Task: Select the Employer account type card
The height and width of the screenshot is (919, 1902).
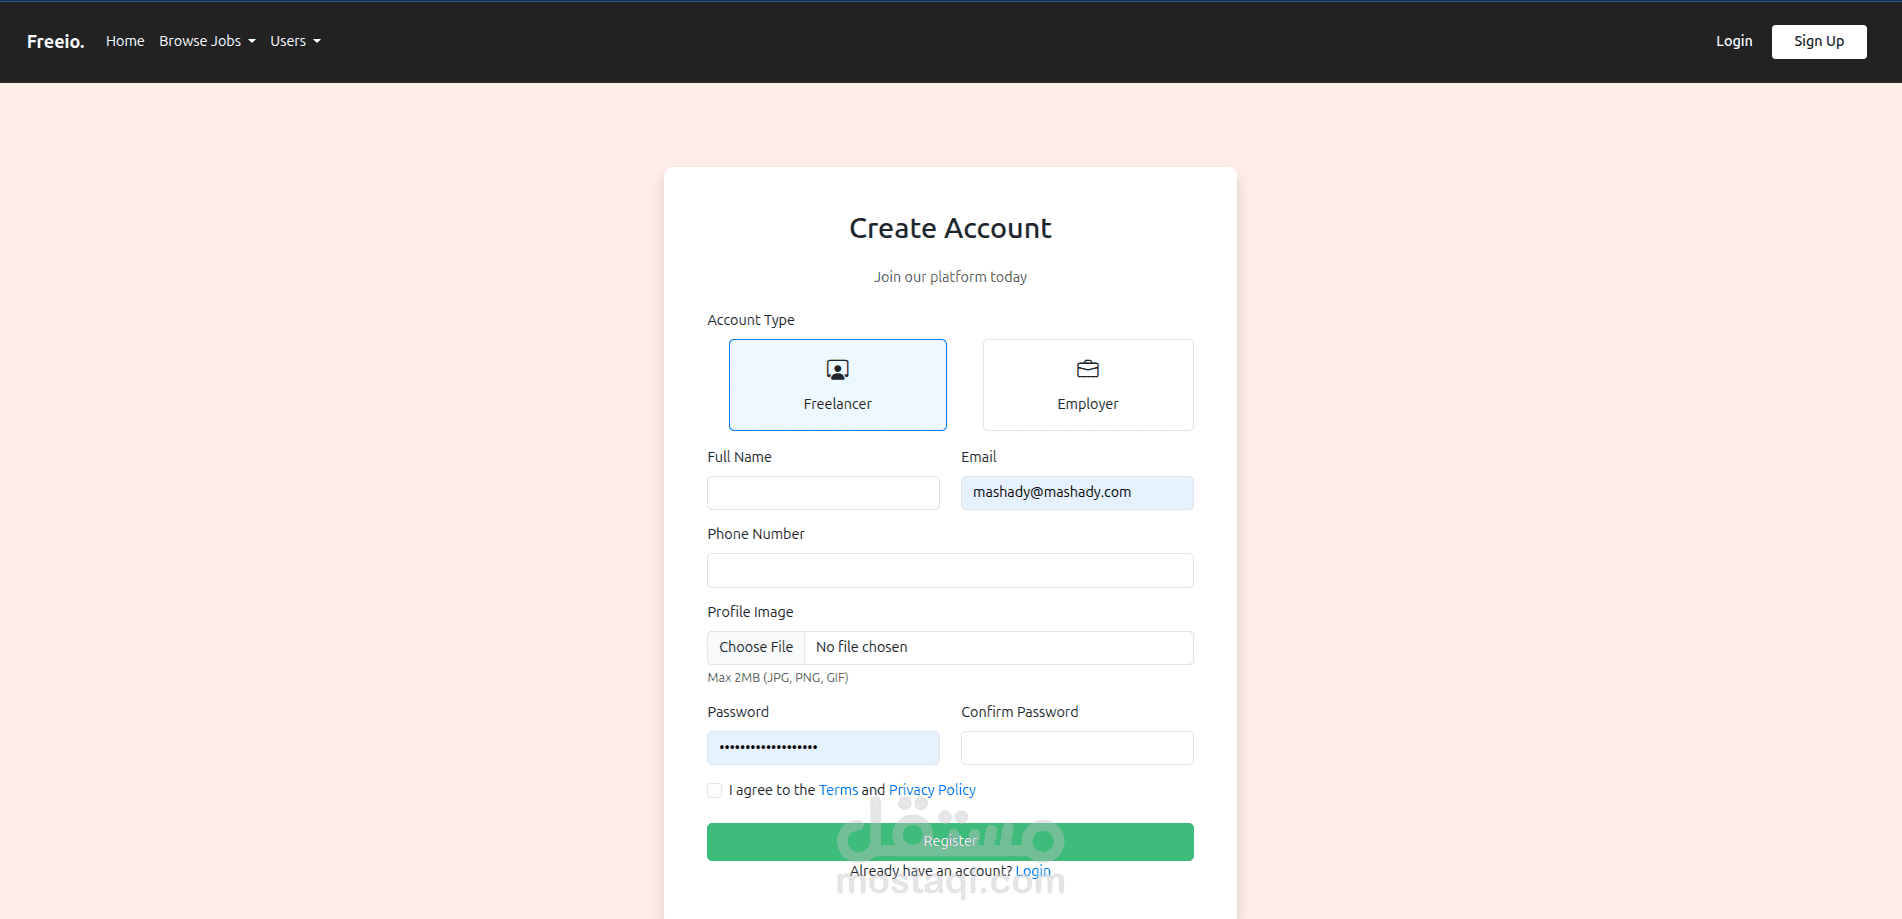Action: coord(1088,385)
